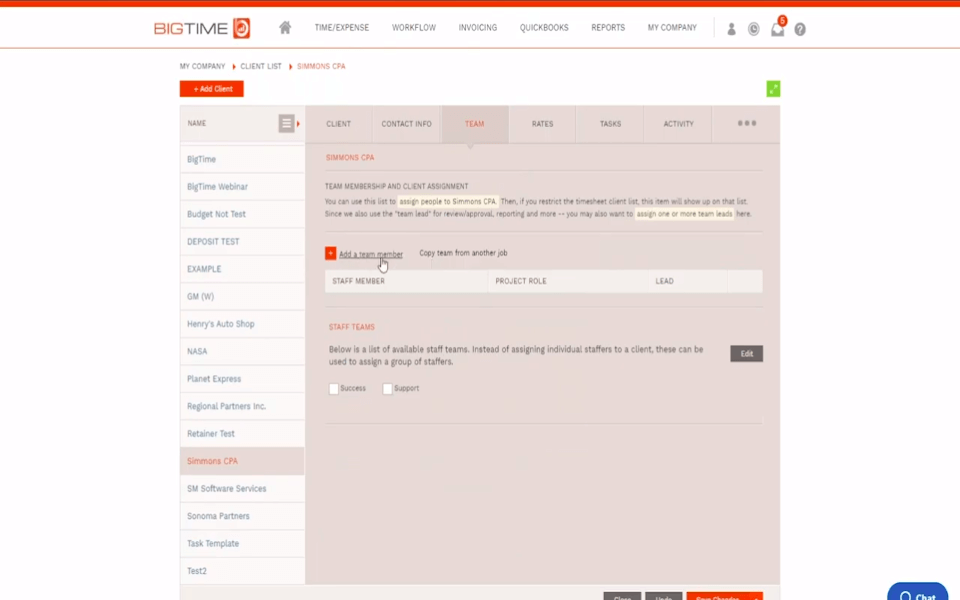The image size is (960, 600).
Task: Click the Edit button for staff teams
Action: [746, 353]
